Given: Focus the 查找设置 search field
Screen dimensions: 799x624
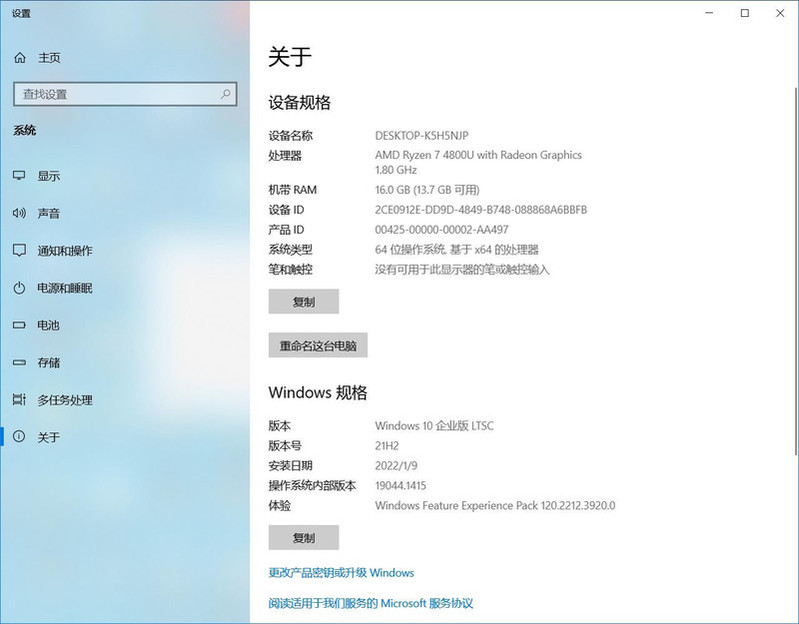Looking at the screenshot, I should (115, 94).
